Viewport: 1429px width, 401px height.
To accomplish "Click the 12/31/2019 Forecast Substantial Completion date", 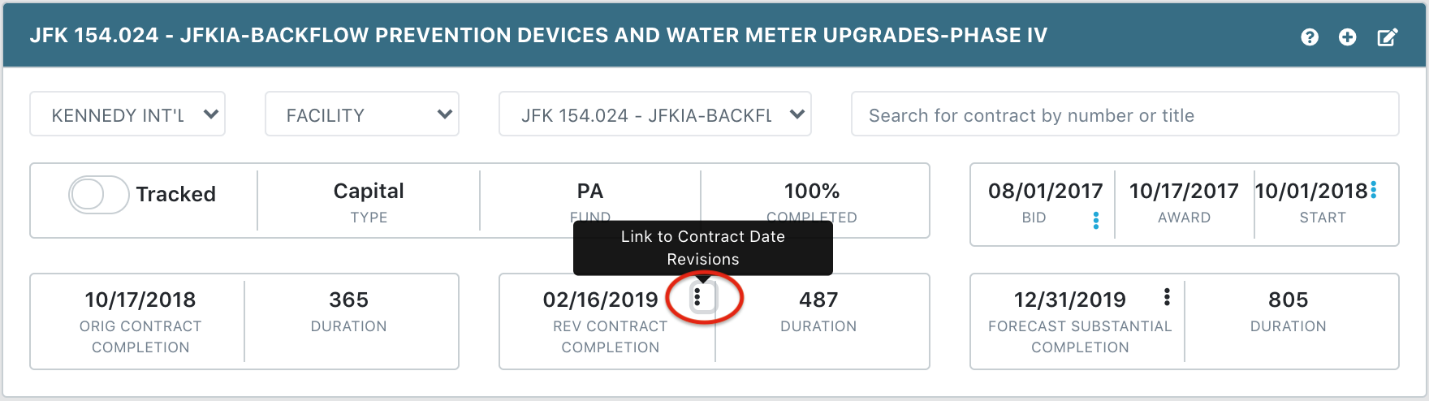I will point(1070,299).
